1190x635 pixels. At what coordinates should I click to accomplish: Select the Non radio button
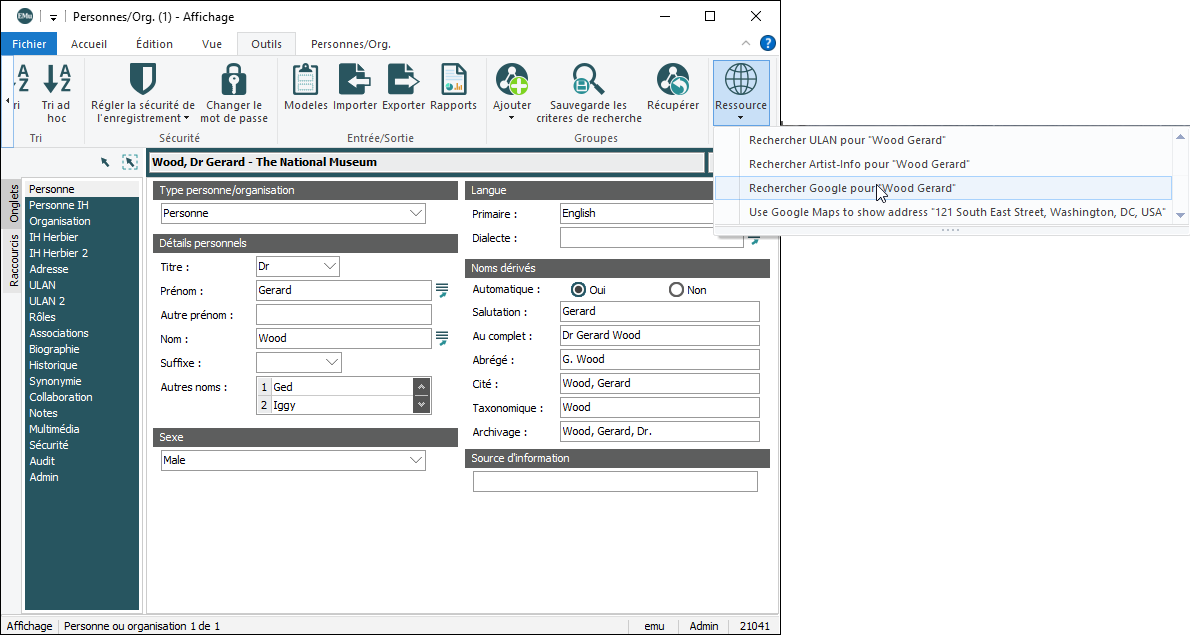(676, 290)
